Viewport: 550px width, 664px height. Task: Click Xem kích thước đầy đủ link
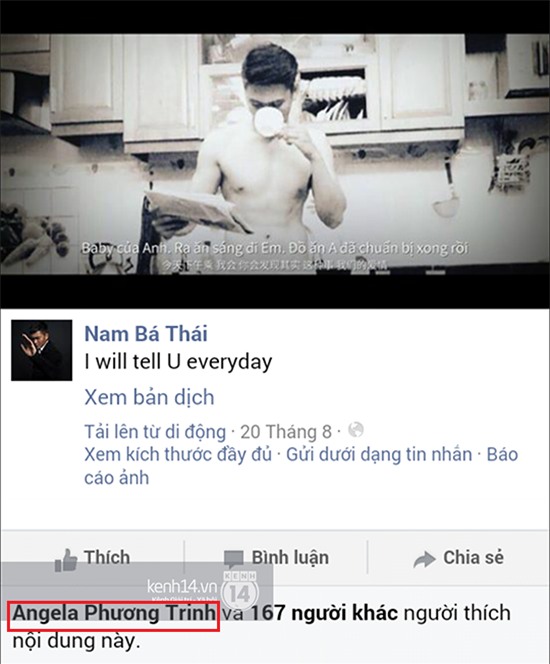coord(178,455)
